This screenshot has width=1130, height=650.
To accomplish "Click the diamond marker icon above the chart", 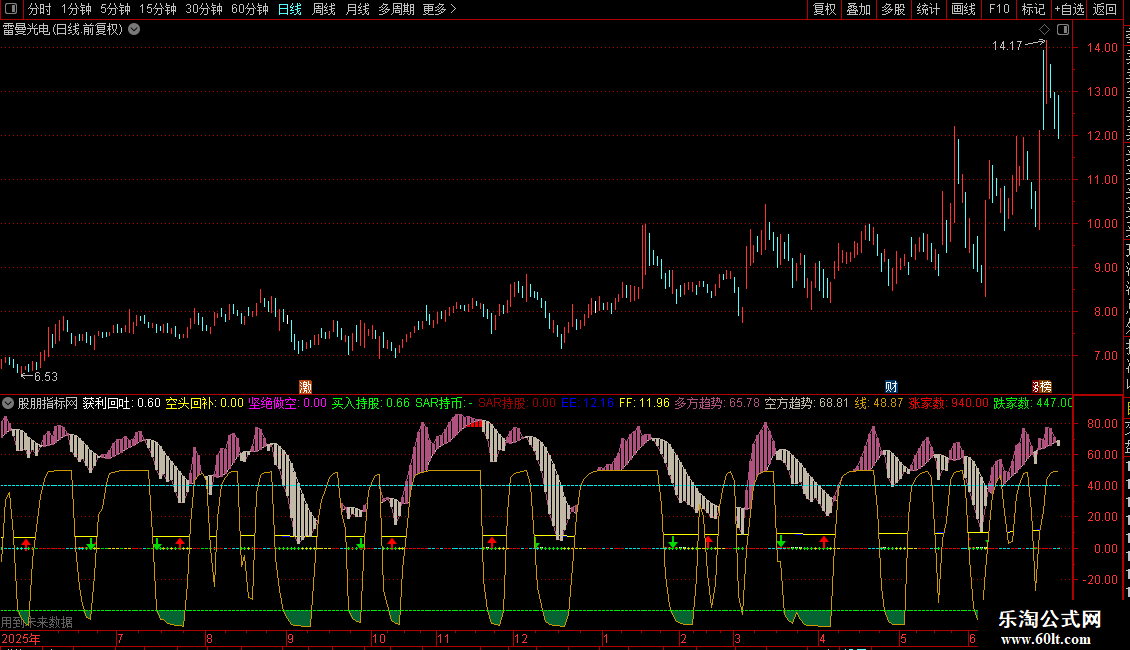I will tap(1044, 30).
